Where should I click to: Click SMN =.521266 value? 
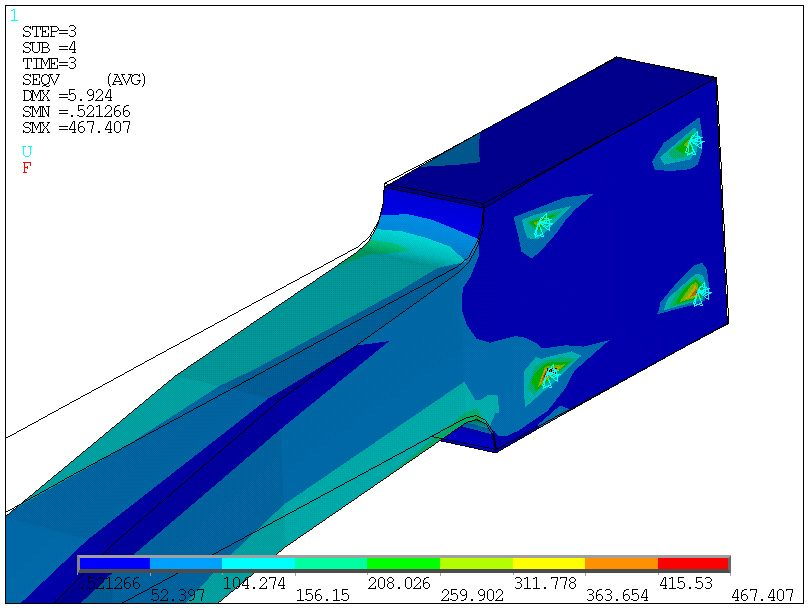pyautogui.click(x=76, y=112)
